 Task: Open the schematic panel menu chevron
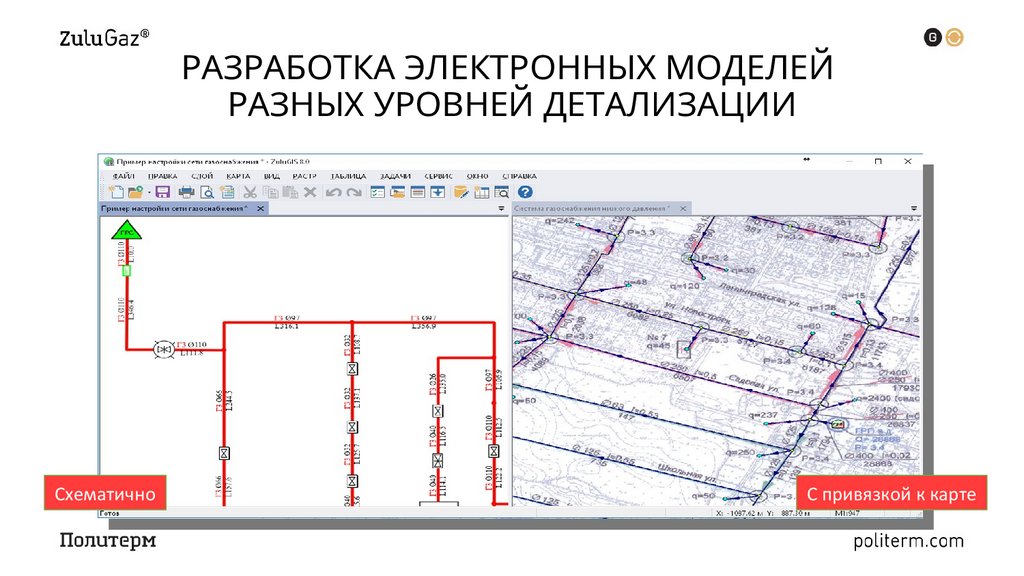[x=501, y=208]
